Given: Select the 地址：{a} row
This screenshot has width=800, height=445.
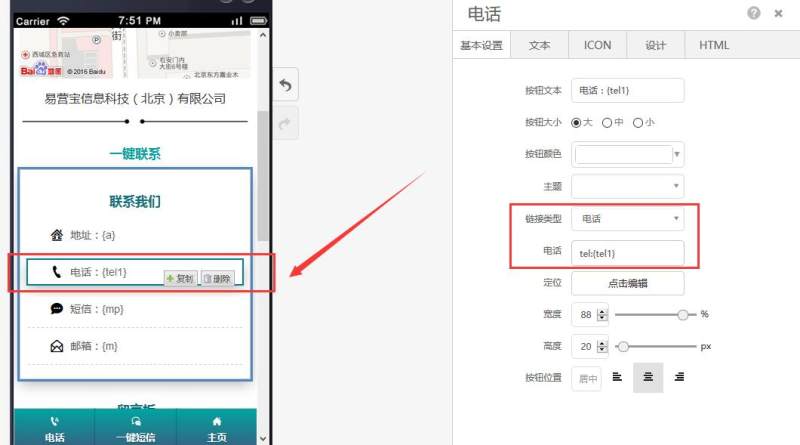Looking at the screenshot, I should click(135, 235).
